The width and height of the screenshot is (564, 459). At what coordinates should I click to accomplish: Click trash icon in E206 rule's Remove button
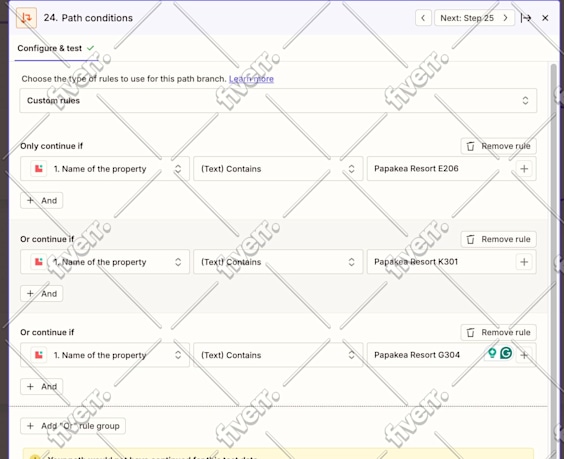[x=470, y=146]
